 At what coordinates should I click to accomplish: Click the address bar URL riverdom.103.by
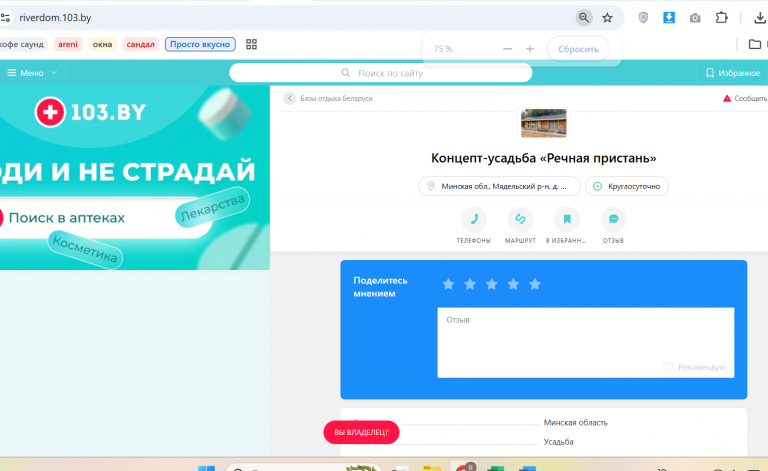click(x=55, y=18)
